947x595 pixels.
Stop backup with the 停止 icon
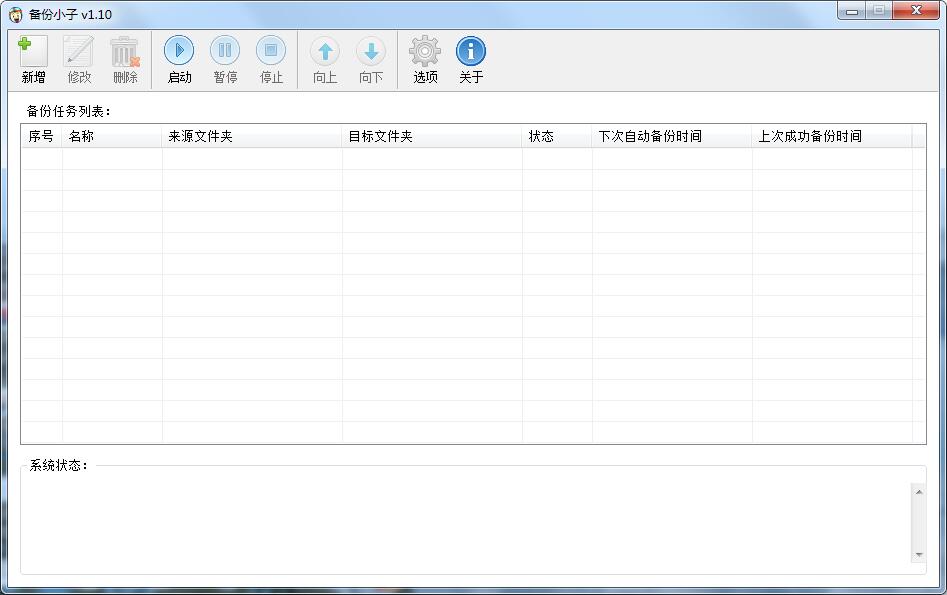pyautogui.click(x=271, y=51)
